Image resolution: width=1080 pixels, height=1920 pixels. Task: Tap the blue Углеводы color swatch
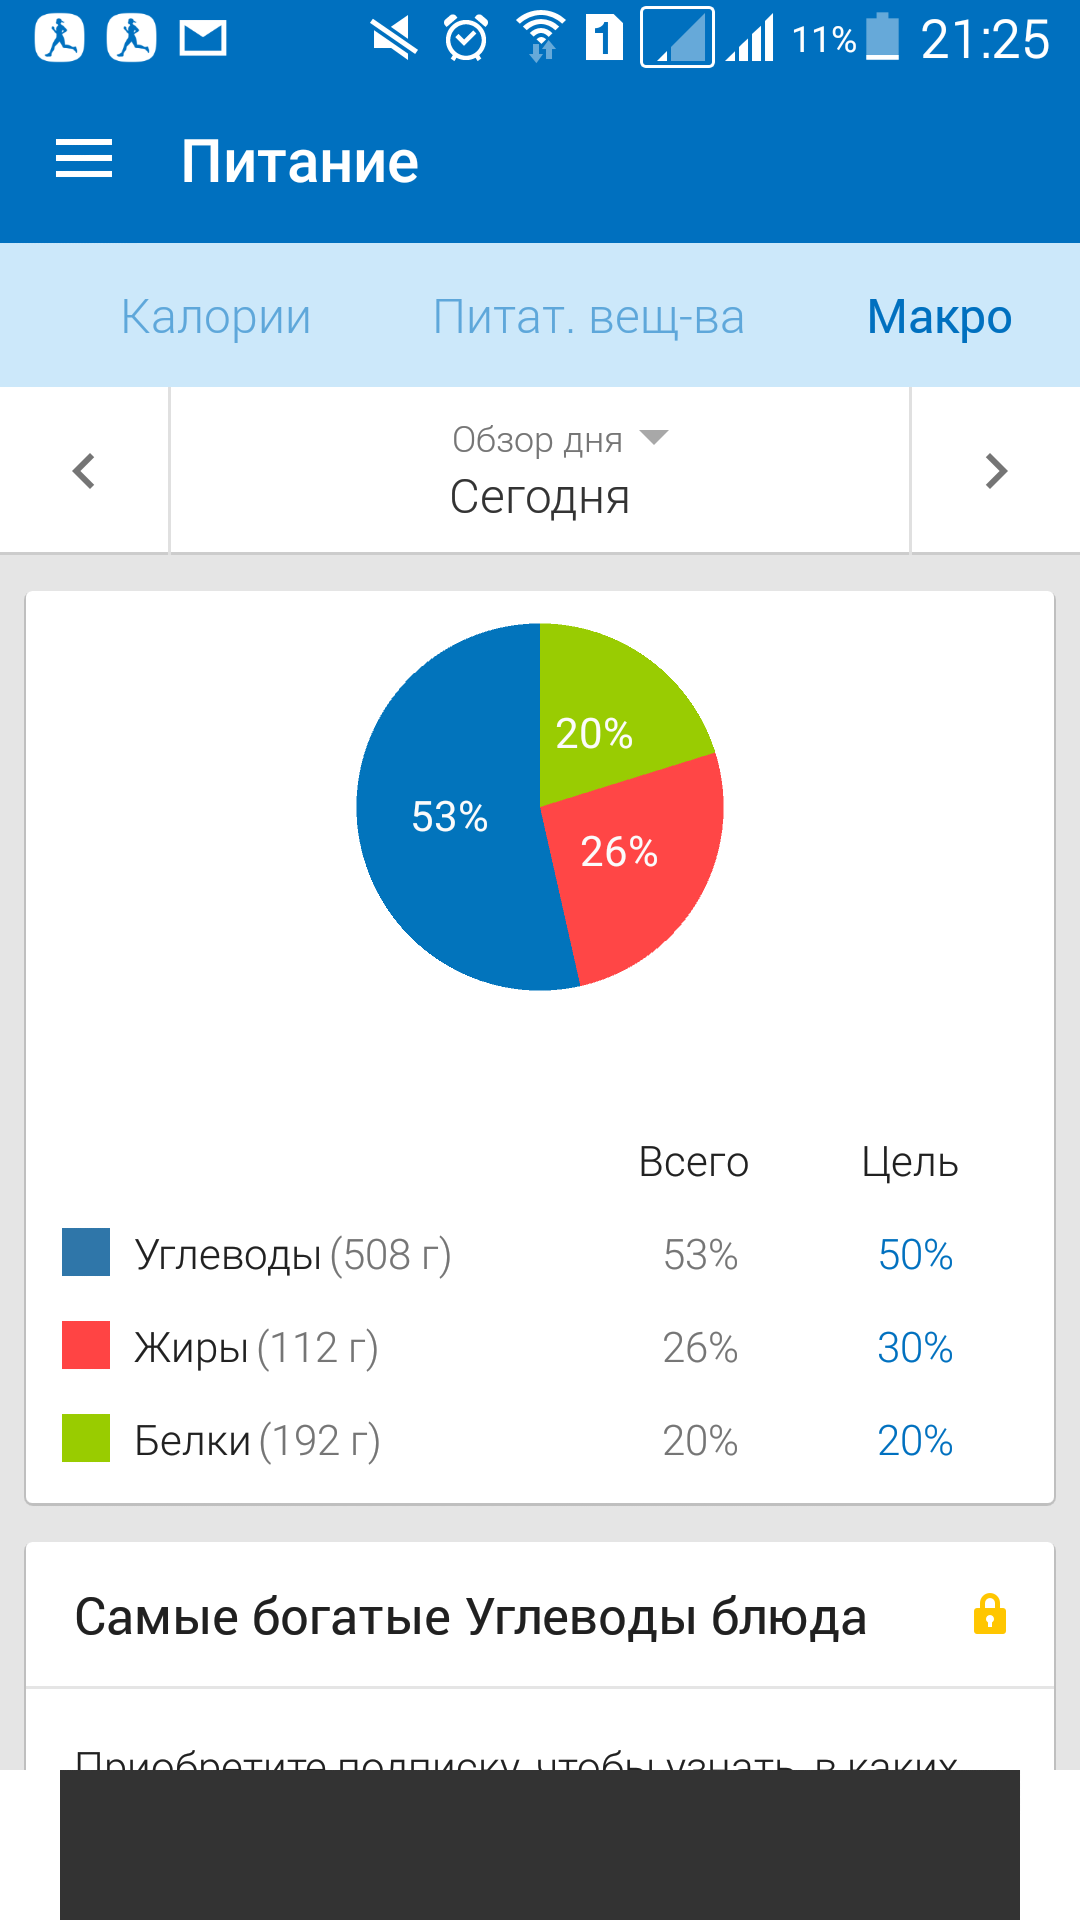pyautogui.click(x=86, y=1252)
